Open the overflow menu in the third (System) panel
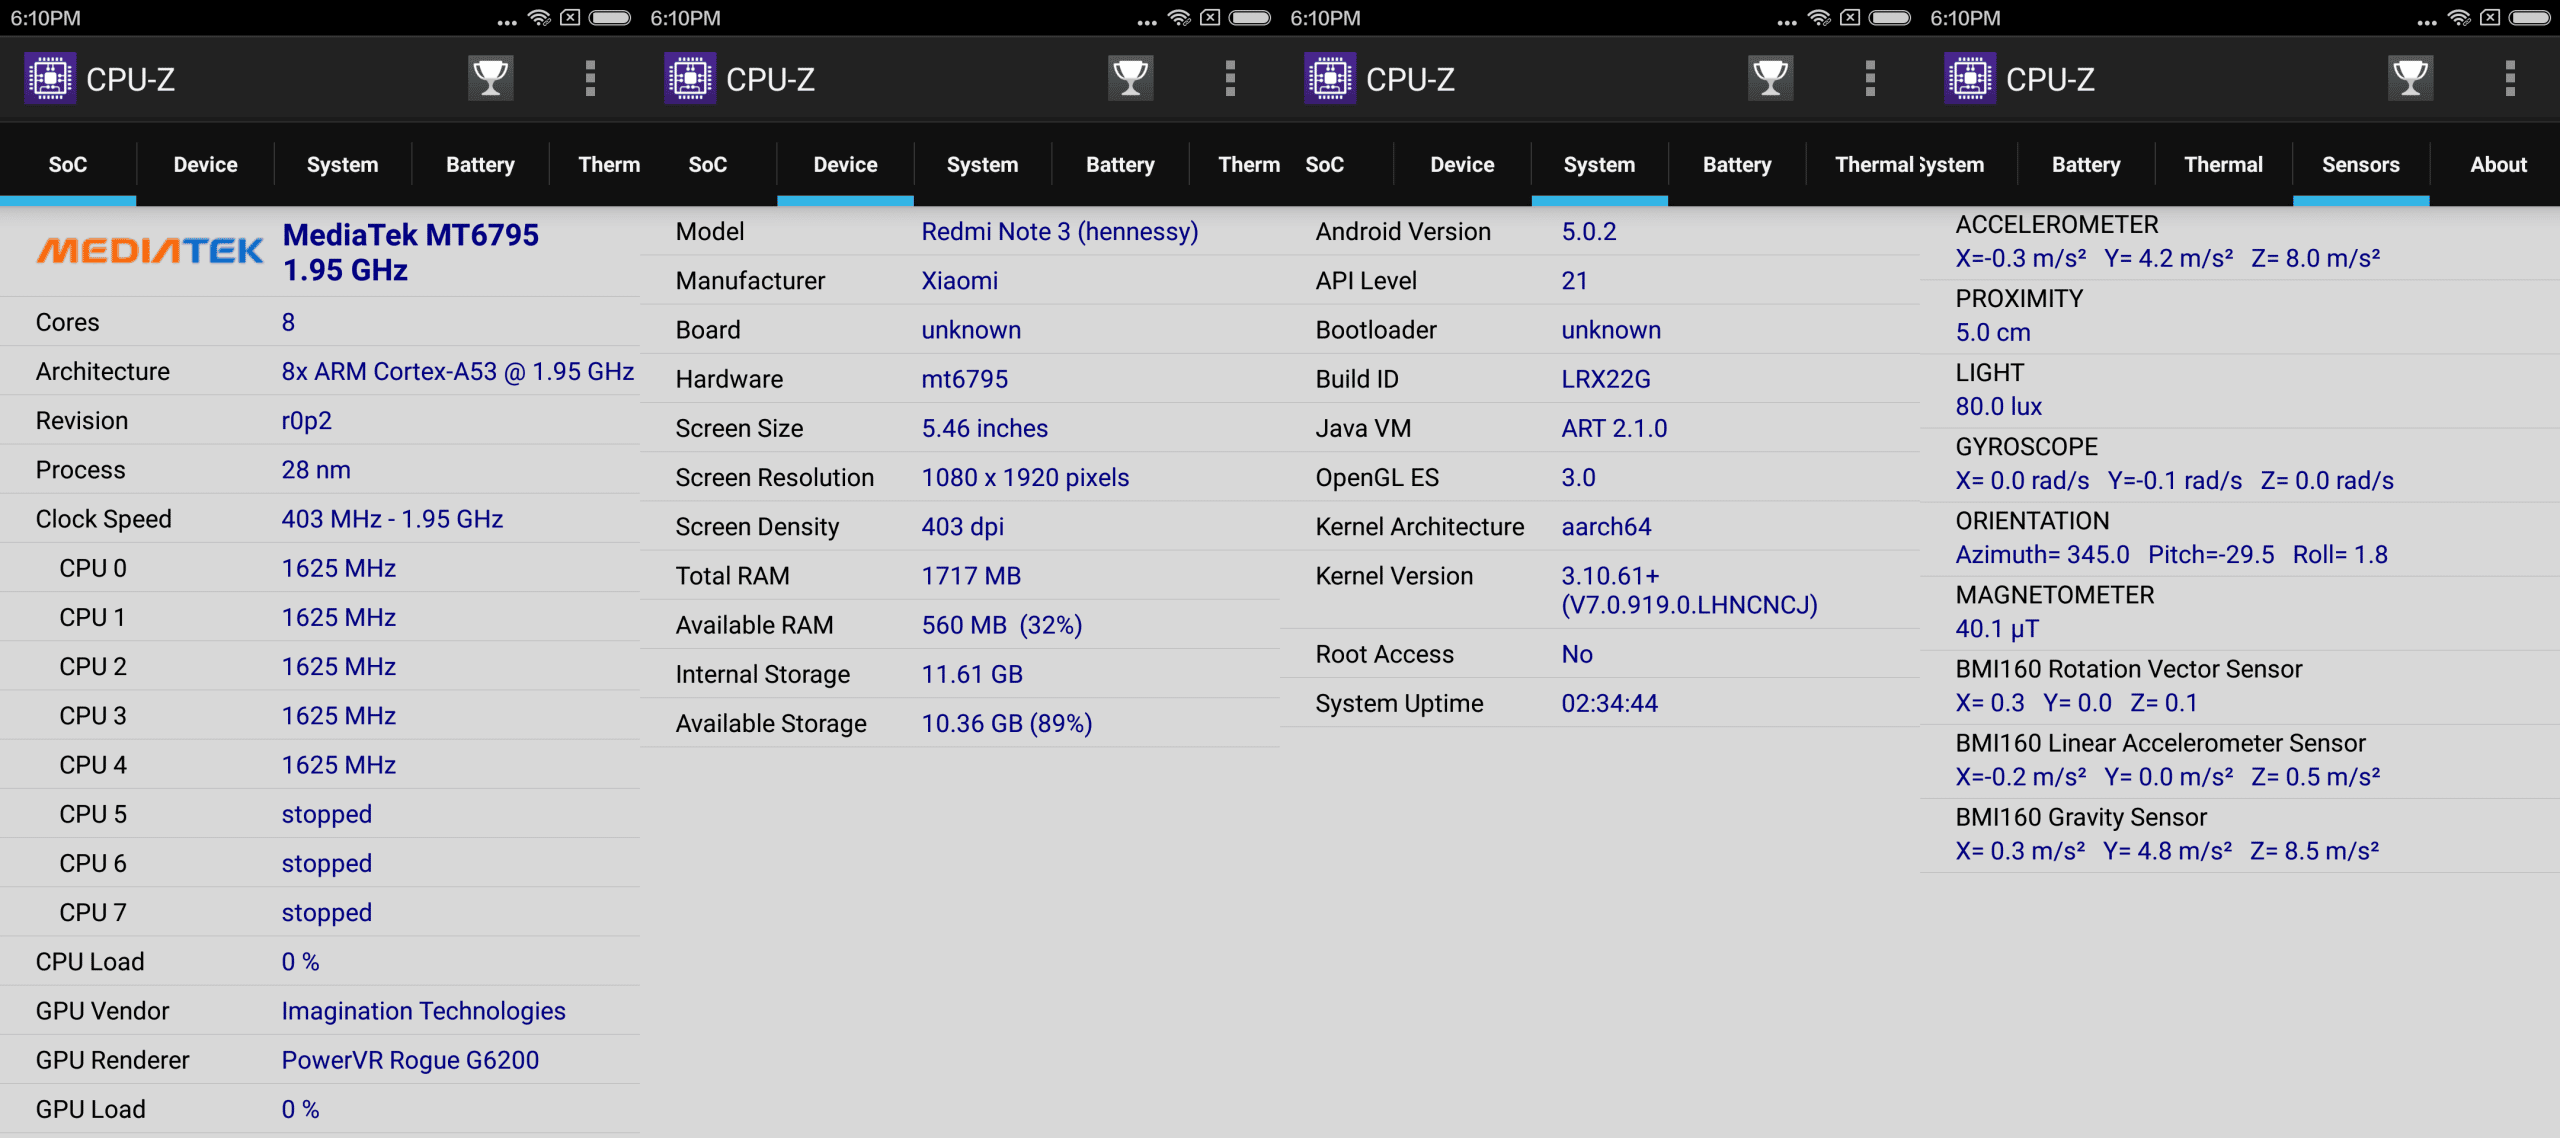The width and height of the screenshot is (2560, 1138). tap(1870, 78)
